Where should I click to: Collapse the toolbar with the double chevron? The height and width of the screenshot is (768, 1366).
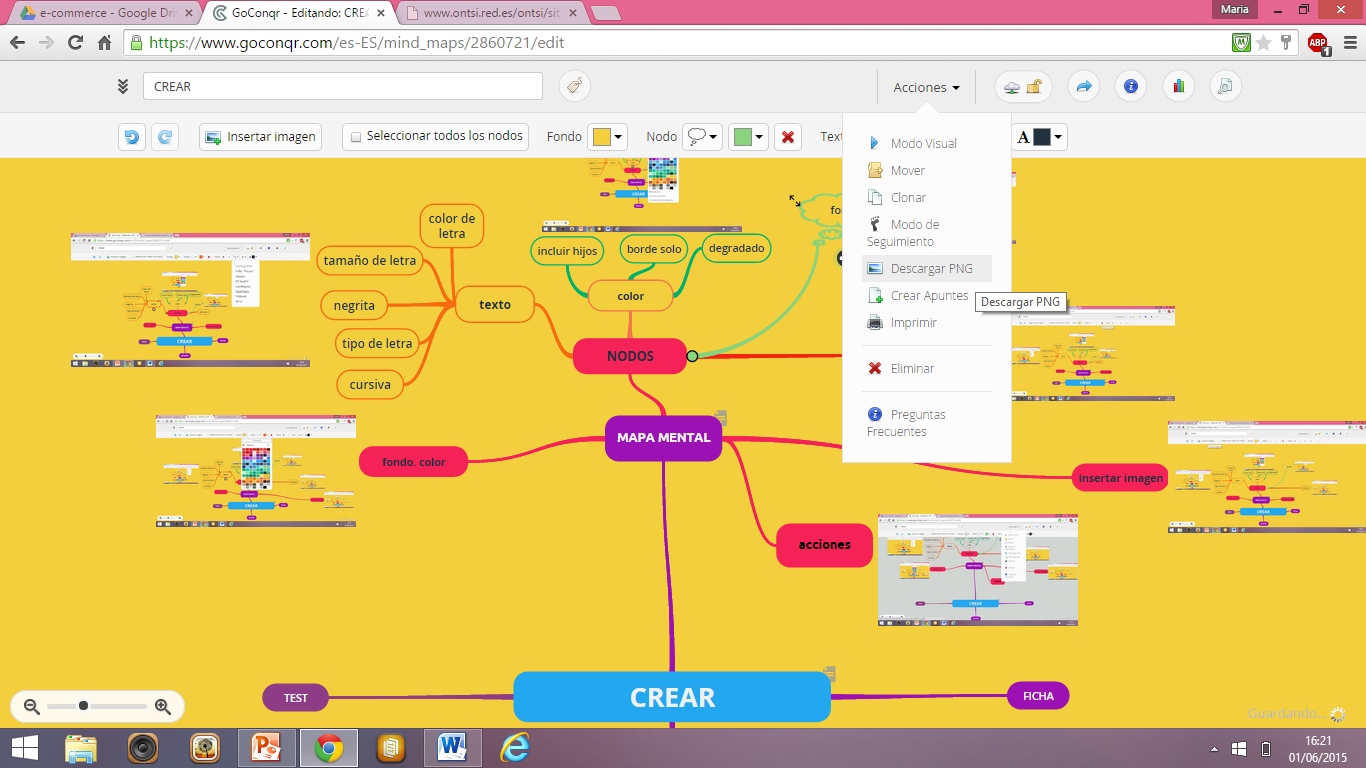123,86
